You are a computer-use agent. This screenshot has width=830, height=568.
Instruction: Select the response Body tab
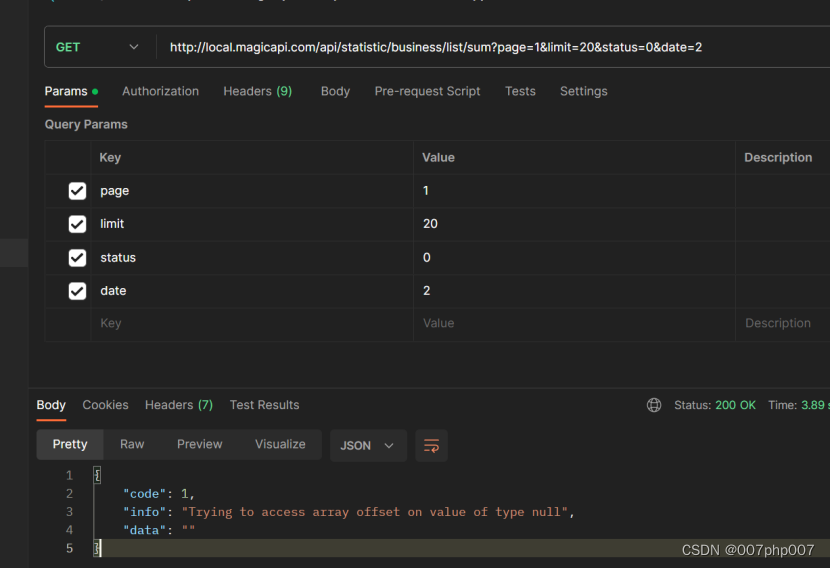coord(51,405)
